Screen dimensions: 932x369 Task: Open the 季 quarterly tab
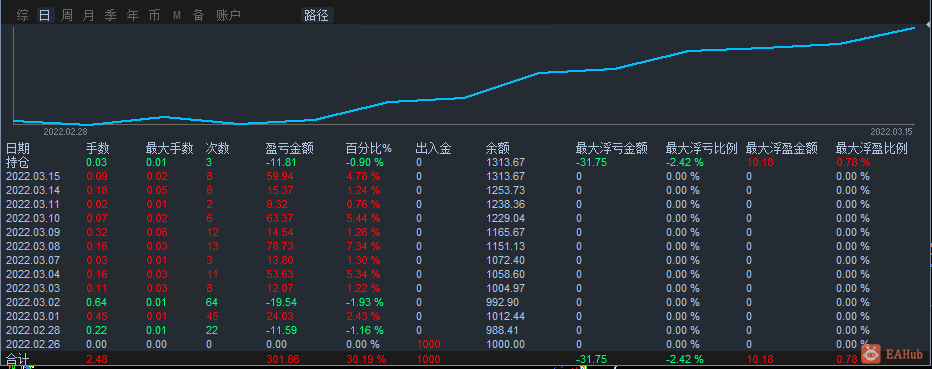pyautogui.click(x=111, y=15)
